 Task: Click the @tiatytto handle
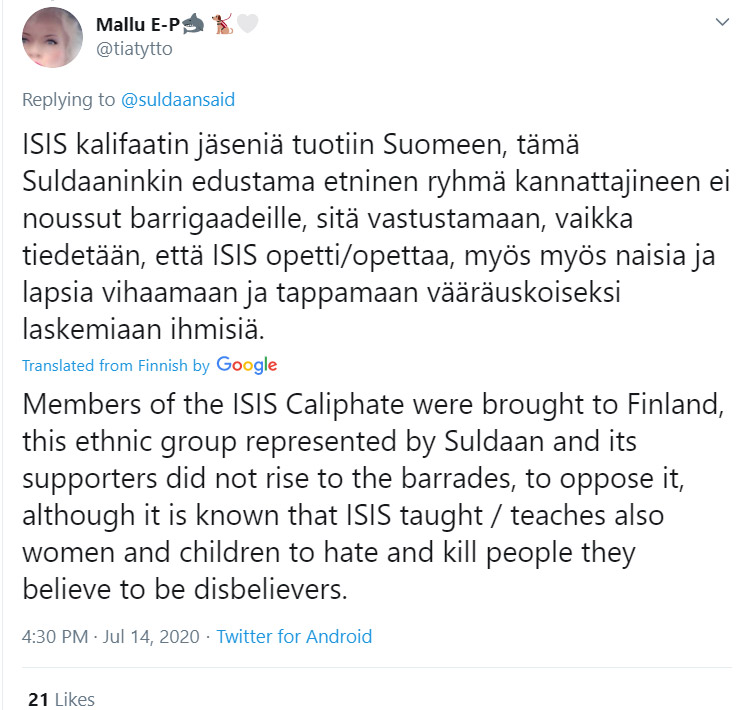pos(134,49)
